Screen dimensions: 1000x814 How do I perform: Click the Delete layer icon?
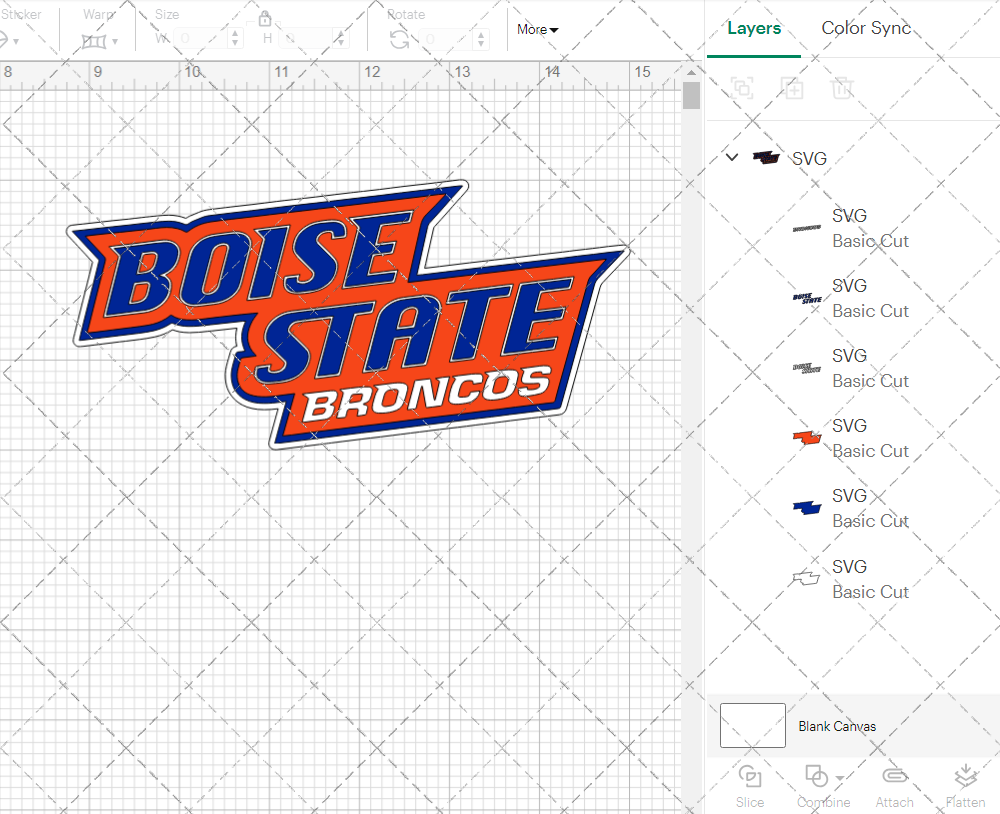(x=842, y=88)
